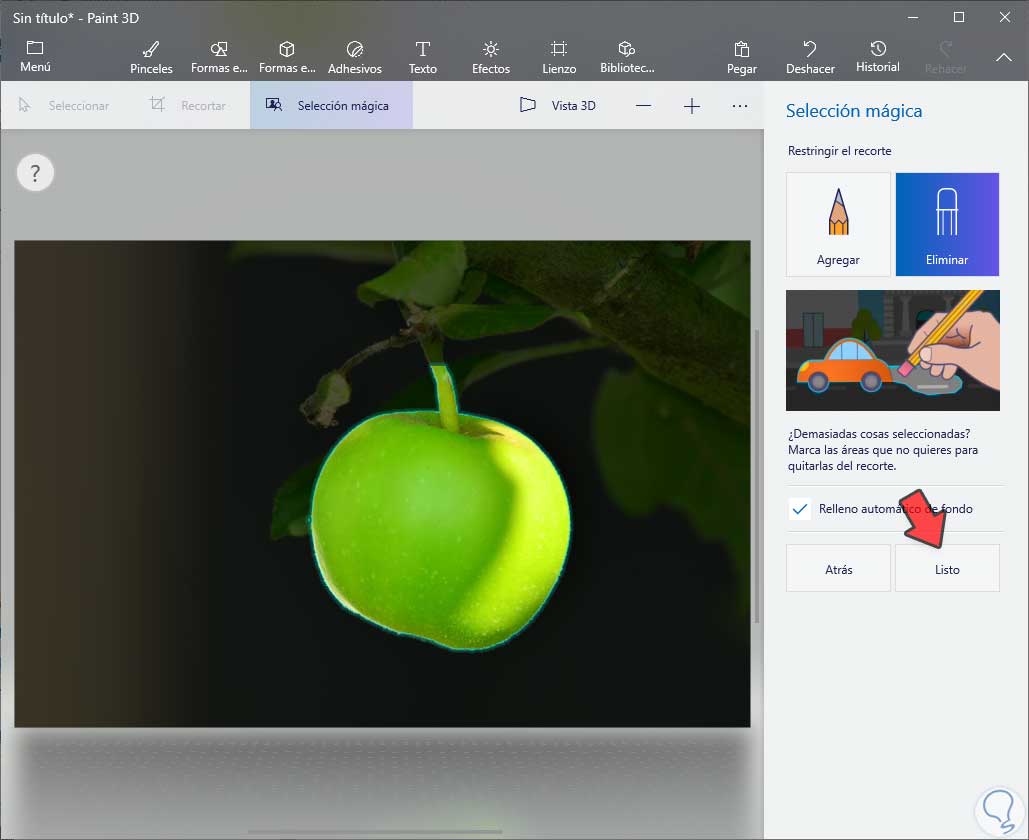This screenshot has width=1029, height=840.
Task: Zoom out with the minus button
Action: [x=643, y=106]
